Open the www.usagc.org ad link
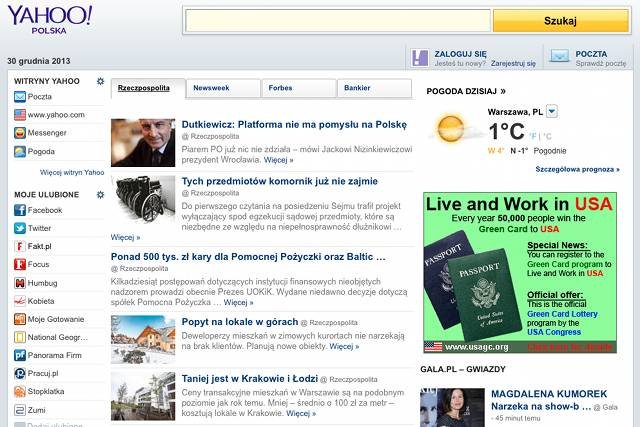The image size is (640, 427). [x=476, y=347]
